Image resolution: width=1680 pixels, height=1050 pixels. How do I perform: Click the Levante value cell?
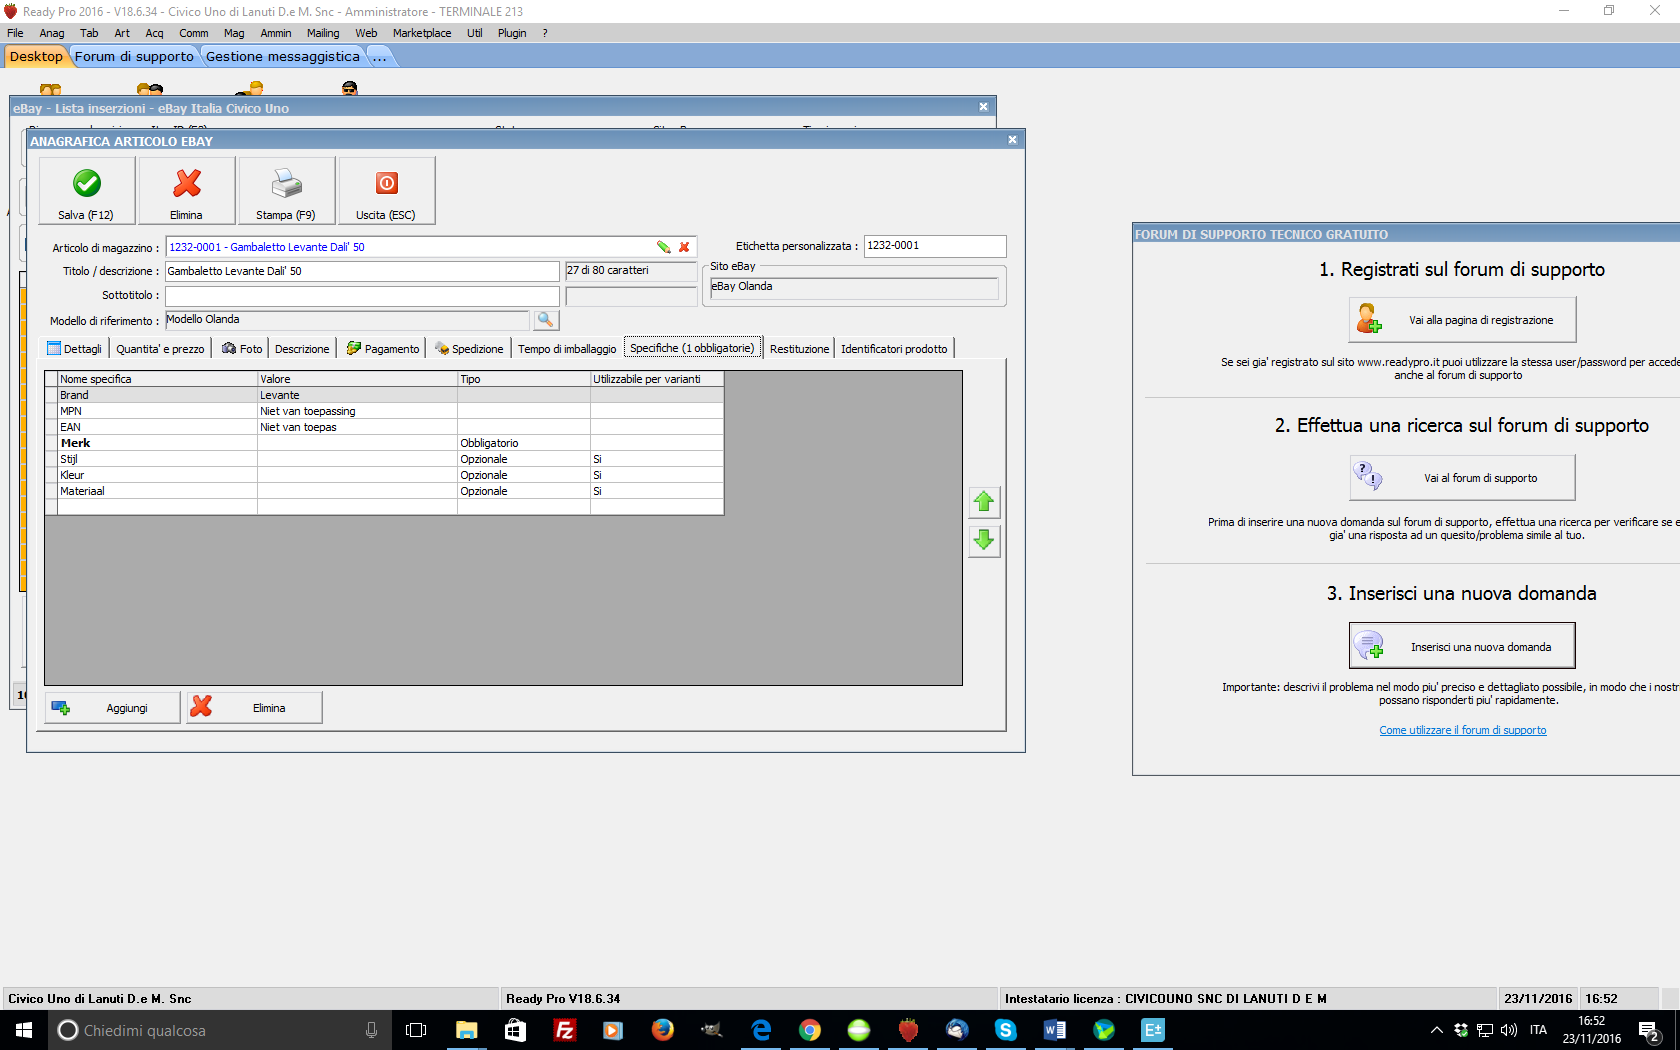357,395
